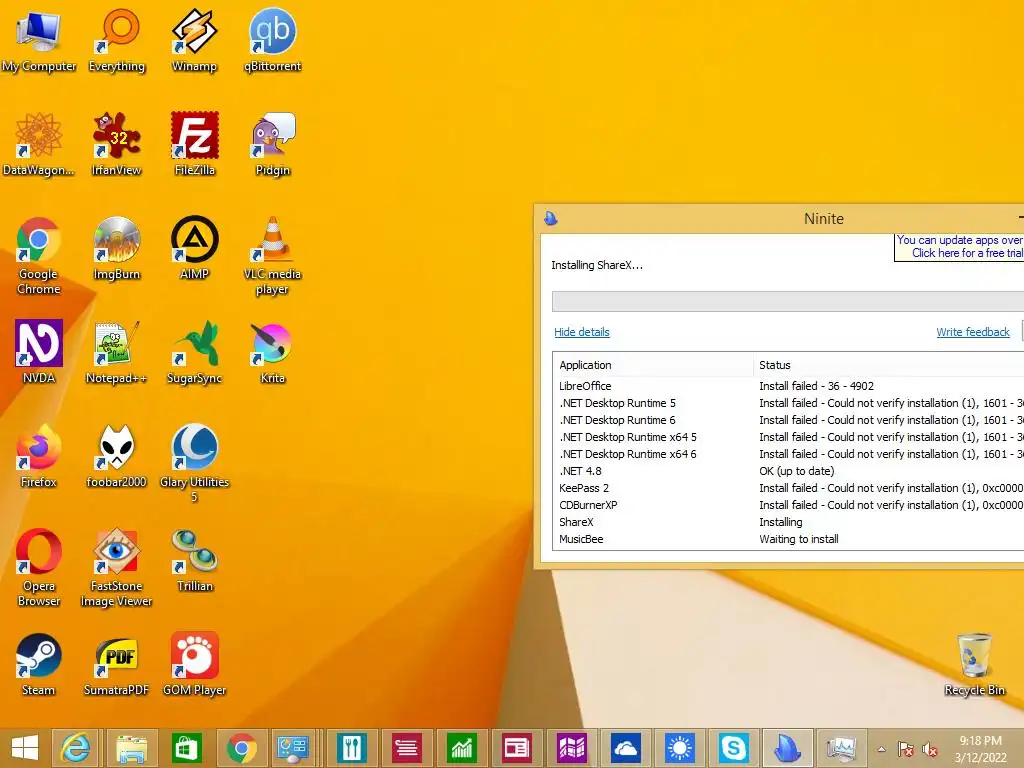Show hidden system tray icons
Screen dimensions: 1024x768
882,749
